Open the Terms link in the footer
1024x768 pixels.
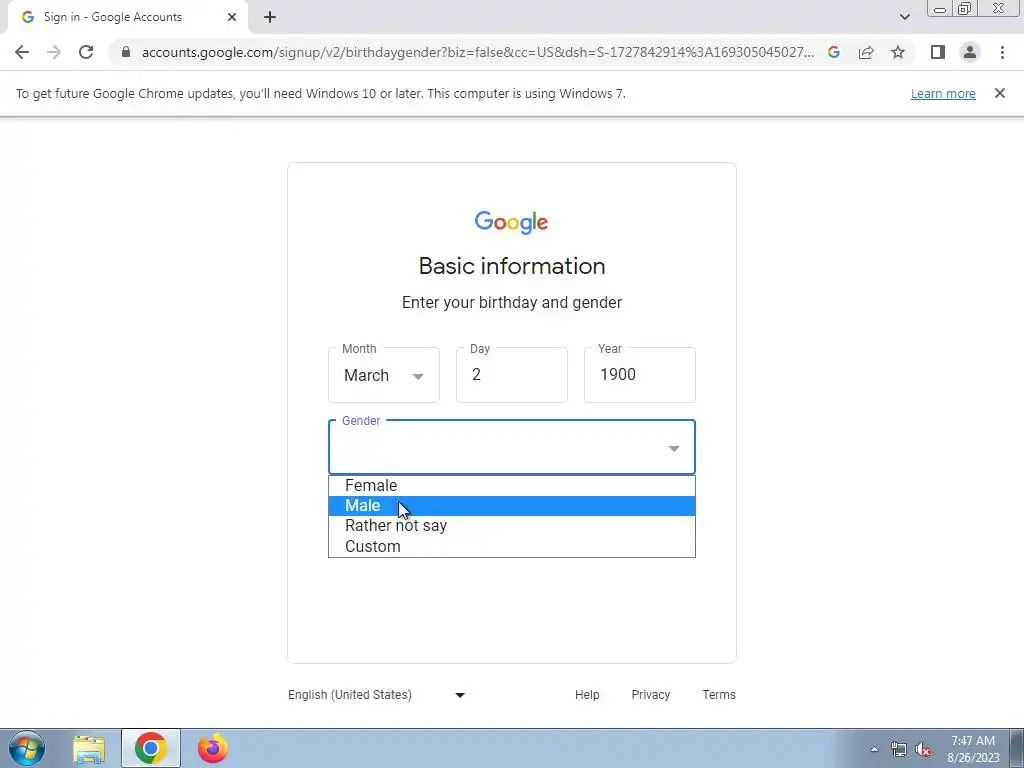(719, 695)
